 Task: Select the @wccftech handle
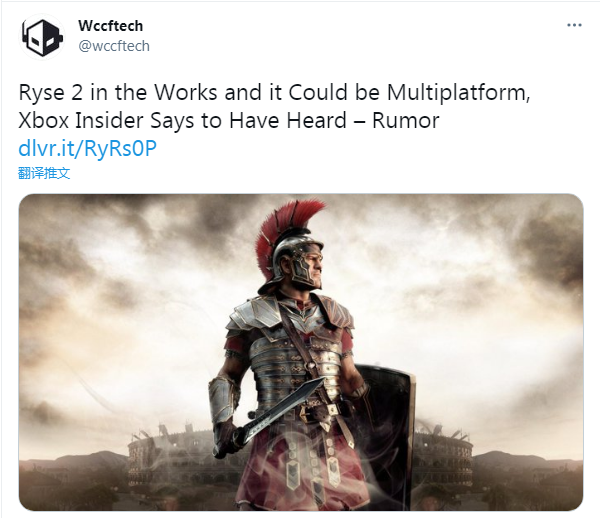(114, 46)
